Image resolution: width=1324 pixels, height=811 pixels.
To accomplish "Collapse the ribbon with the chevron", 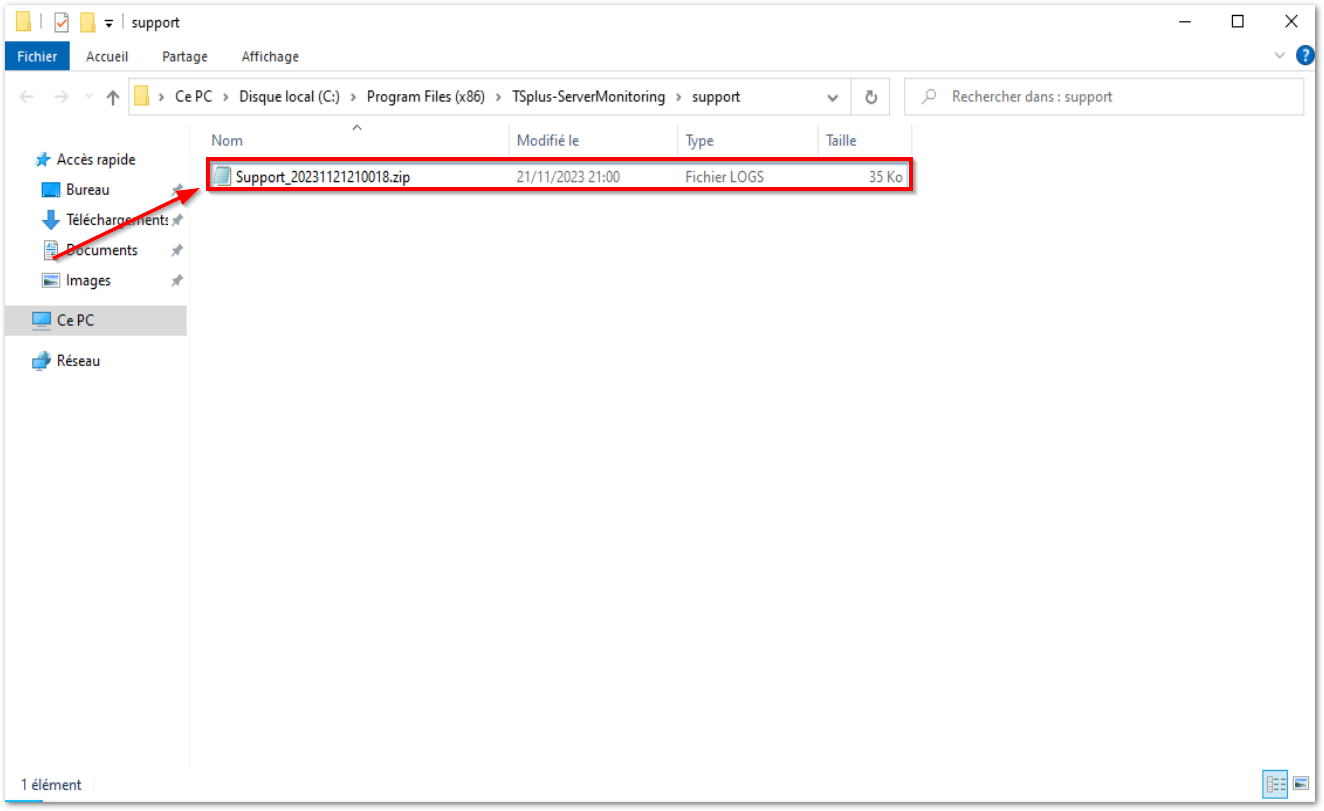I will [1281, 56].
